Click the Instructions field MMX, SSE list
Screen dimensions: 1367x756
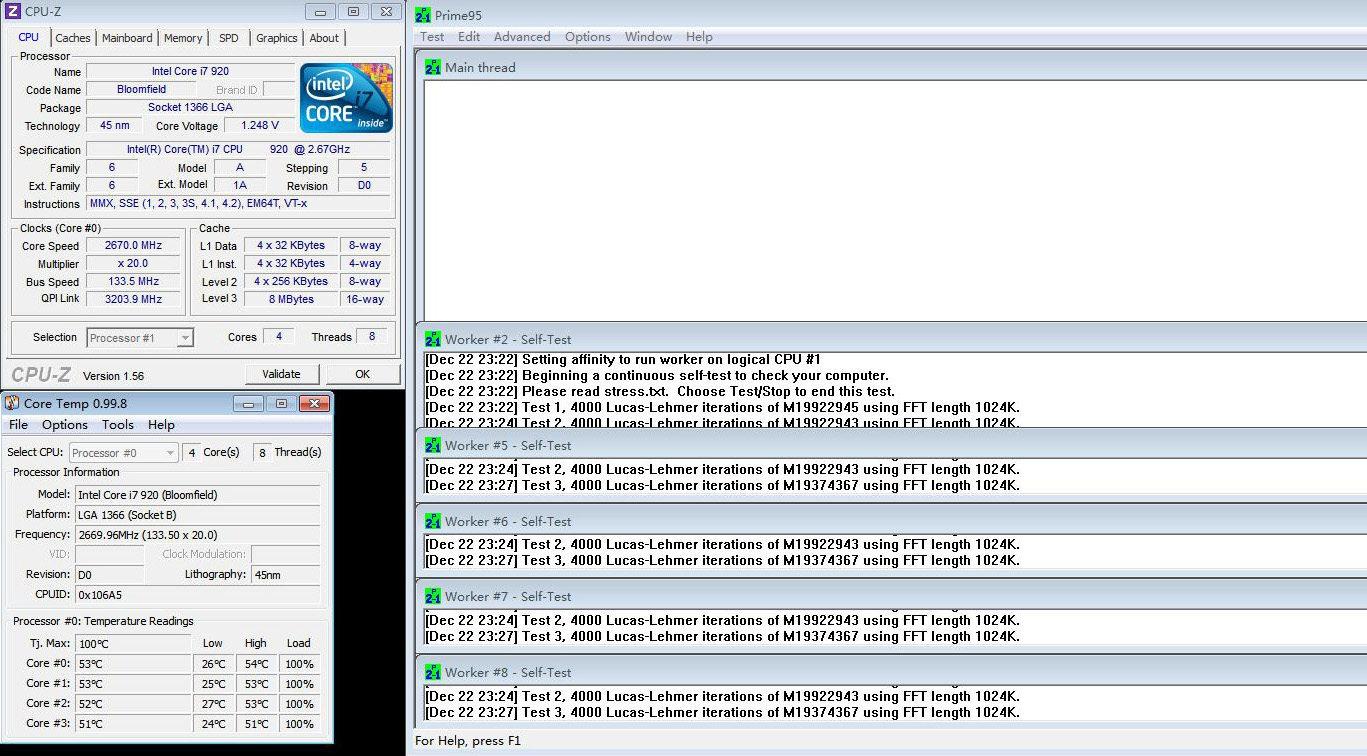[x=239, y=203]
